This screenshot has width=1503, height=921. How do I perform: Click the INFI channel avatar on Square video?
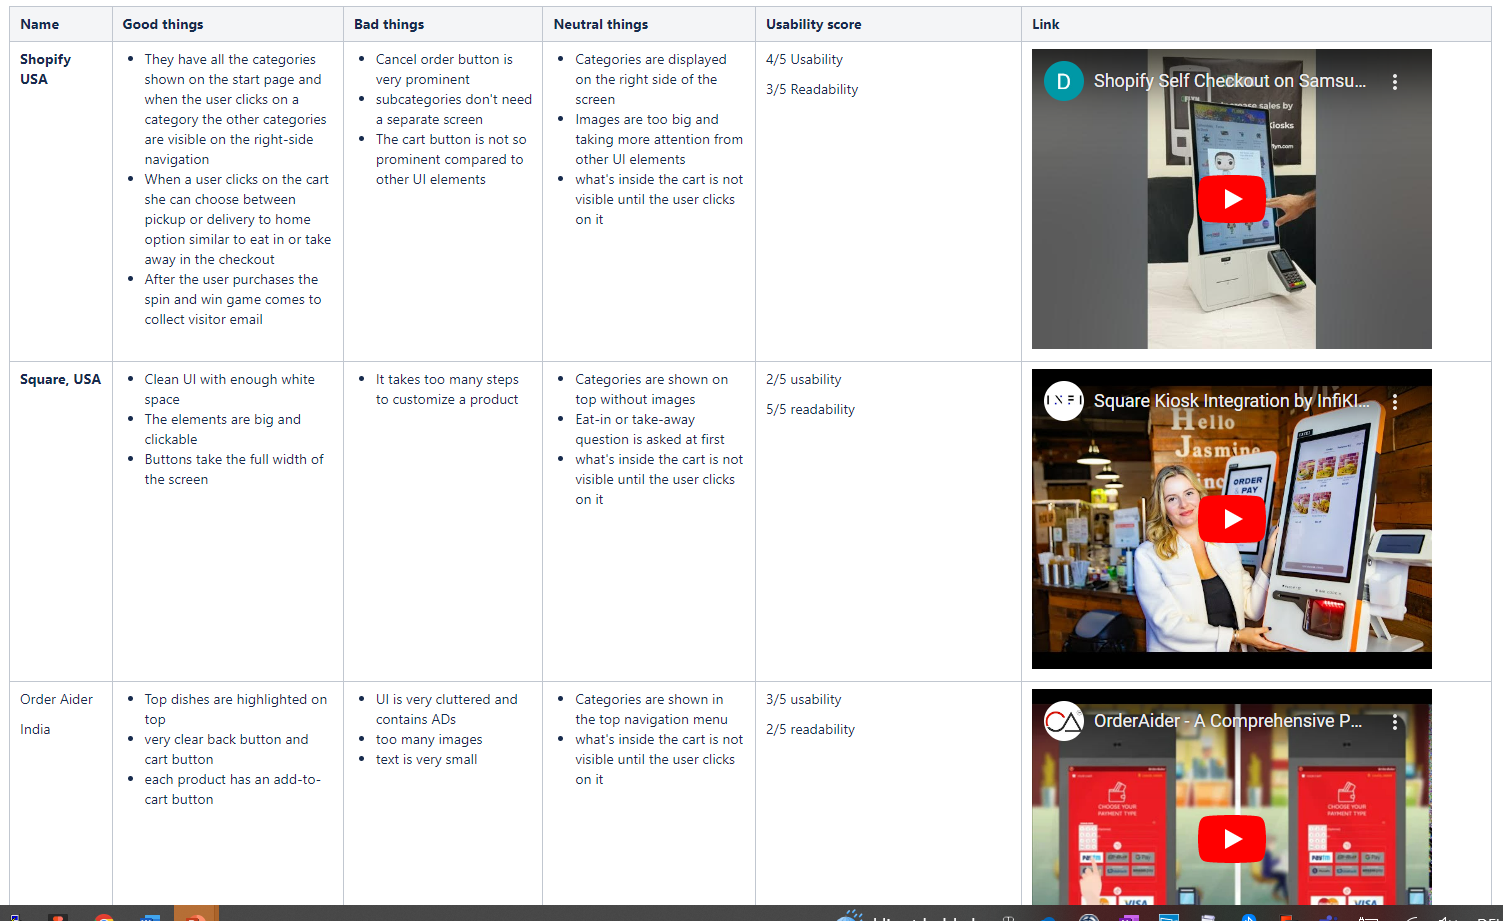tap(1064, 401)
